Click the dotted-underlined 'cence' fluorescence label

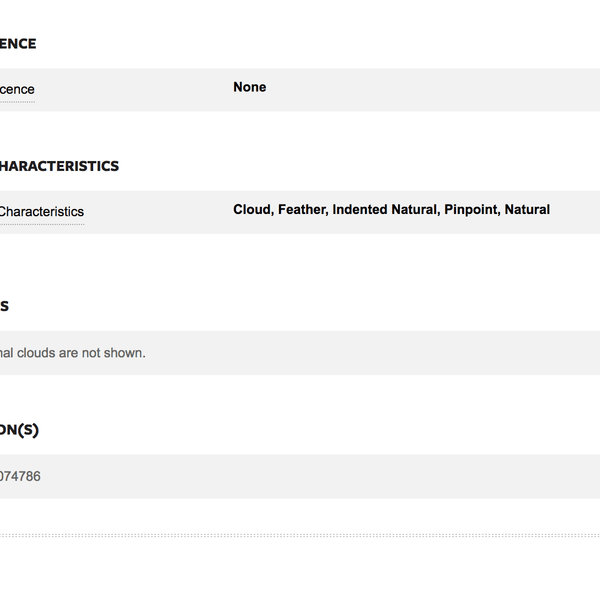(x=17, y=89)
